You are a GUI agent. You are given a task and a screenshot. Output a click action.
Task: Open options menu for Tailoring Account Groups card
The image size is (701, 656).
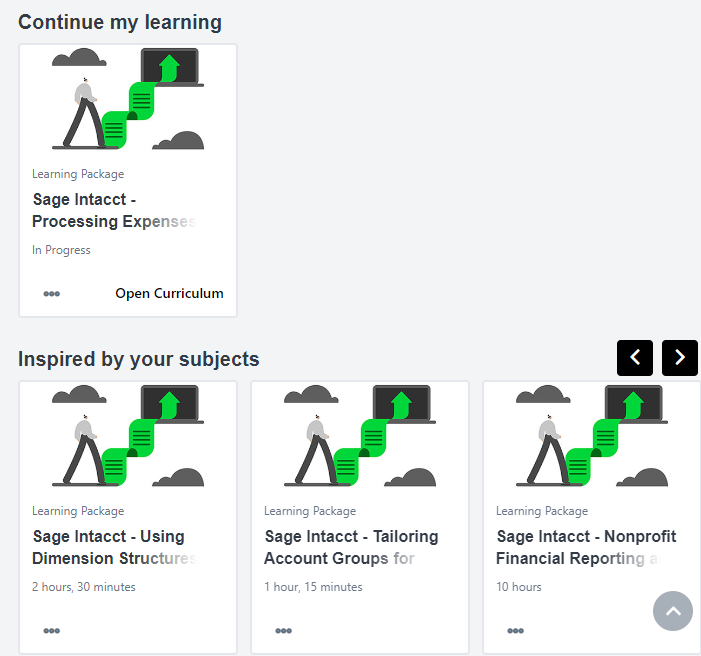point(283,630)
